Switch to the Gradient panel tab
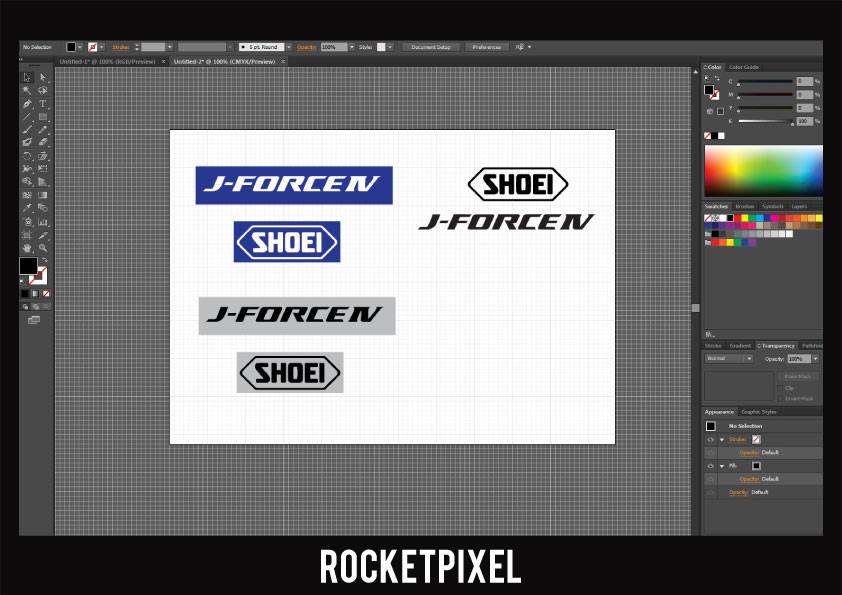The width and height of the screenshot is (842, 595). click(x=740, y=346)
